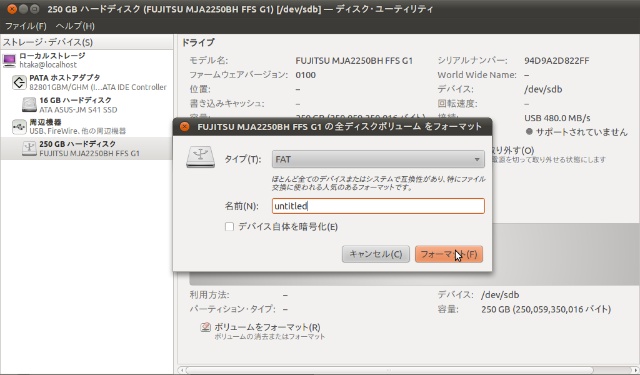The image size is (640, 375).
Task: Click the model value FUJITSU MJA2250BH FFS G1
Action: [x=354, y=61]
